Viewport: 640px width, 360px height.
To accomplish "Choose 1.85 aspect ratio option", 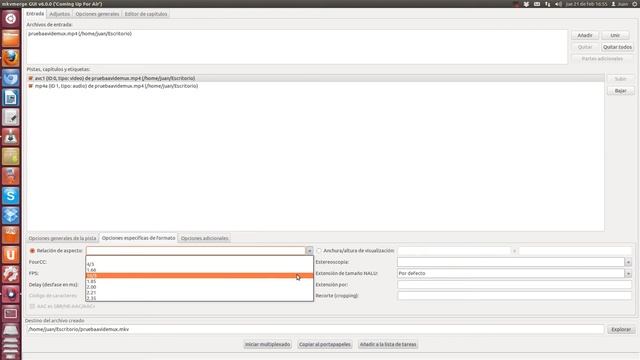I will (x=199, y=281).
